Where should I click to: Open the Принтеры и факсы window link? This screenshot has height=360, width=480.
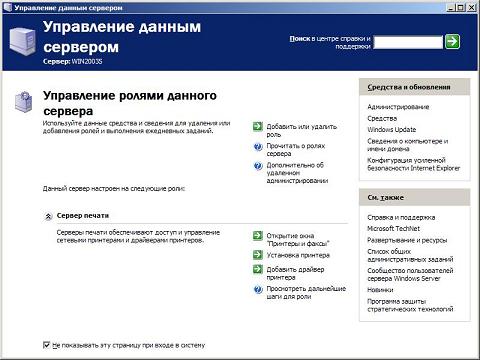point(298,239)
